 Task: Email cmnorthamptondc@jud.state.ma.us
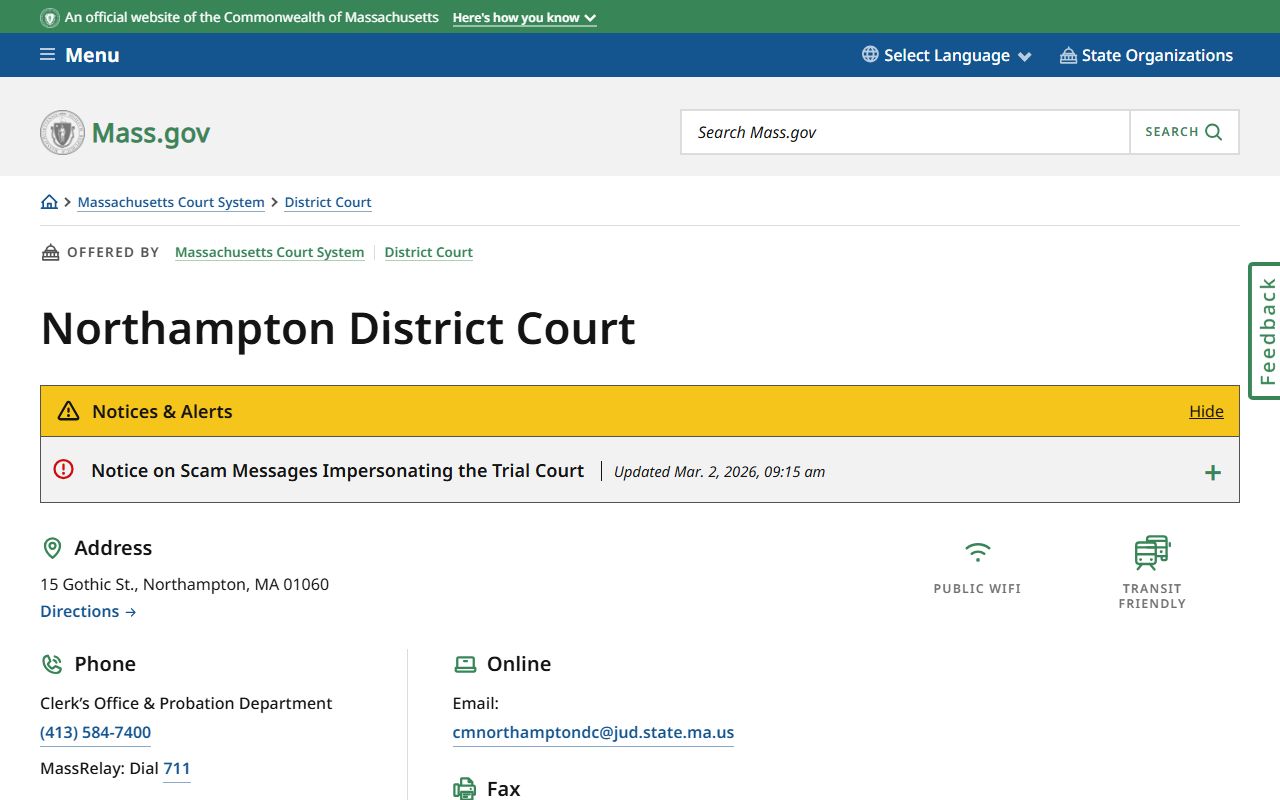593,733
